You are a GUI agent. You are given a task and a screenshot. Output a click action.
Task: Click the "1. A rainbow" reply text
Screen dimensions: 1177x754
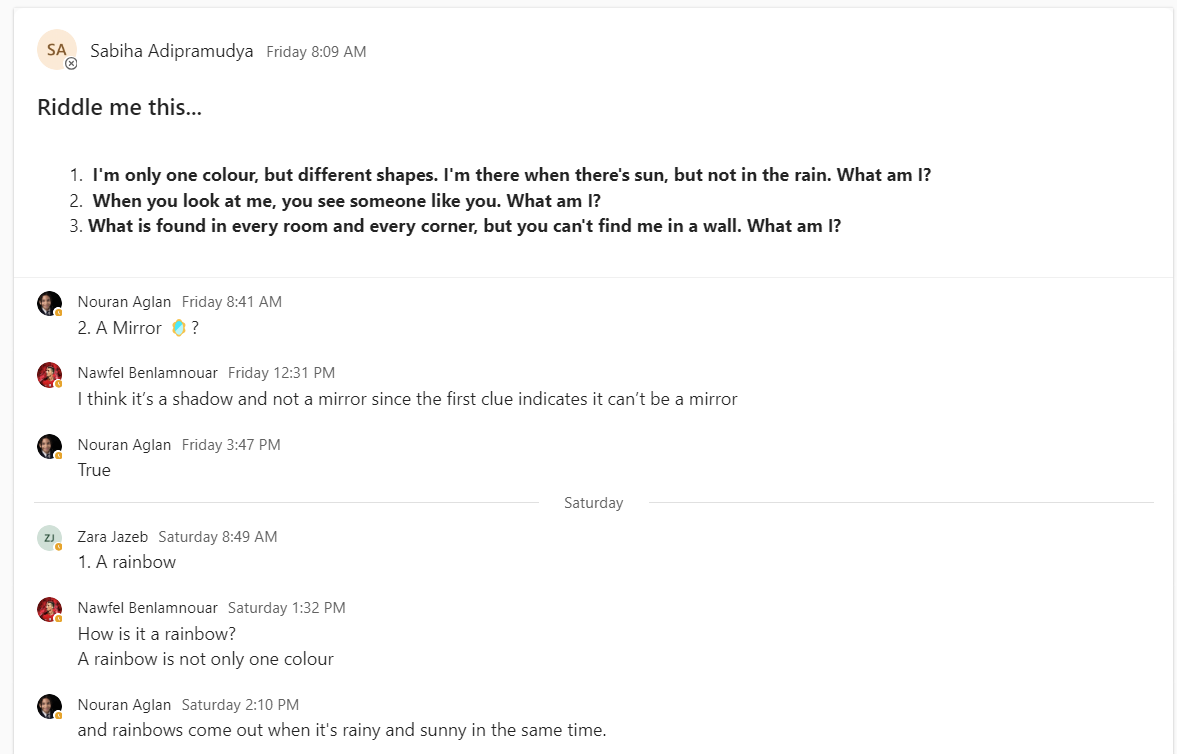pyautogui.click(x=127, y=562)
